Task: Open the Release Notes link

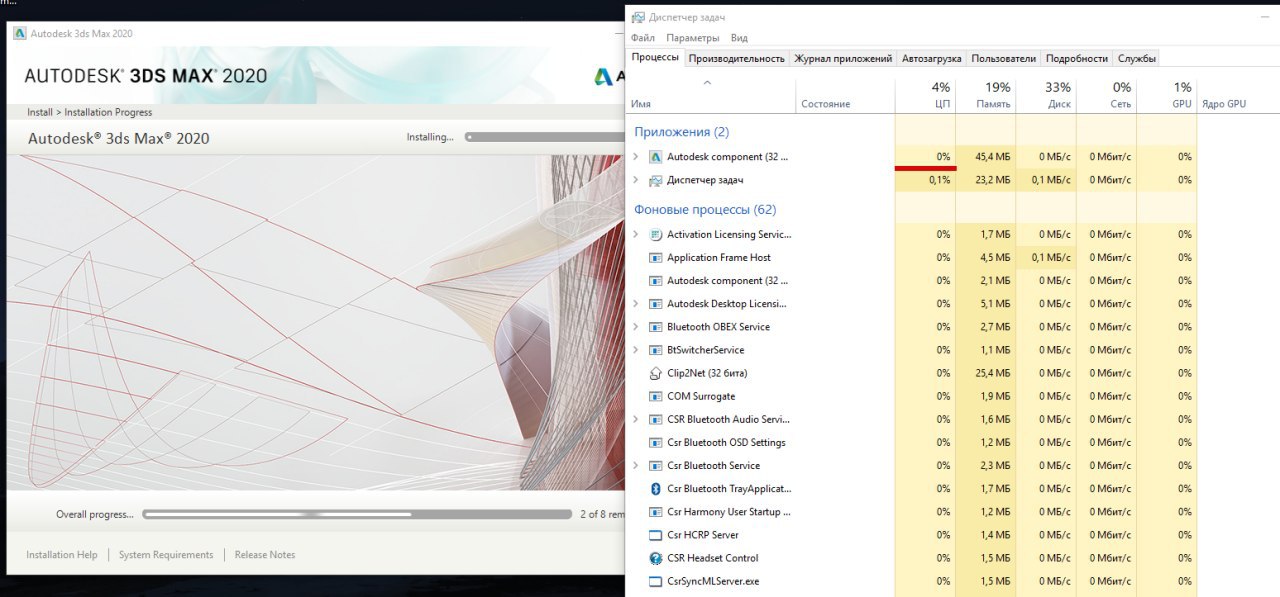Action: pos(265,555)
